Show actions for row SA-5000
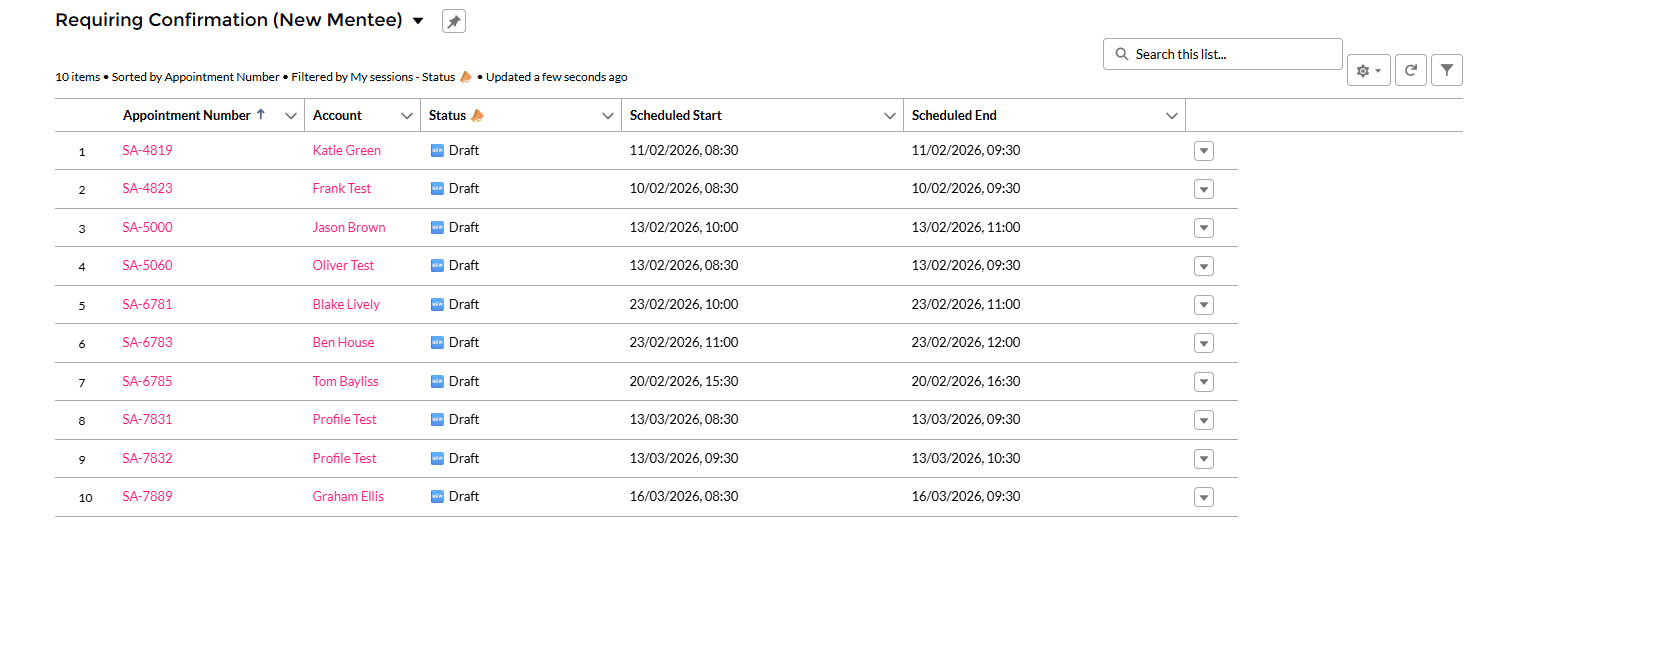The height and width of the screenshot is (649, 1677). pyautogui.click(x=1204, y=228)
